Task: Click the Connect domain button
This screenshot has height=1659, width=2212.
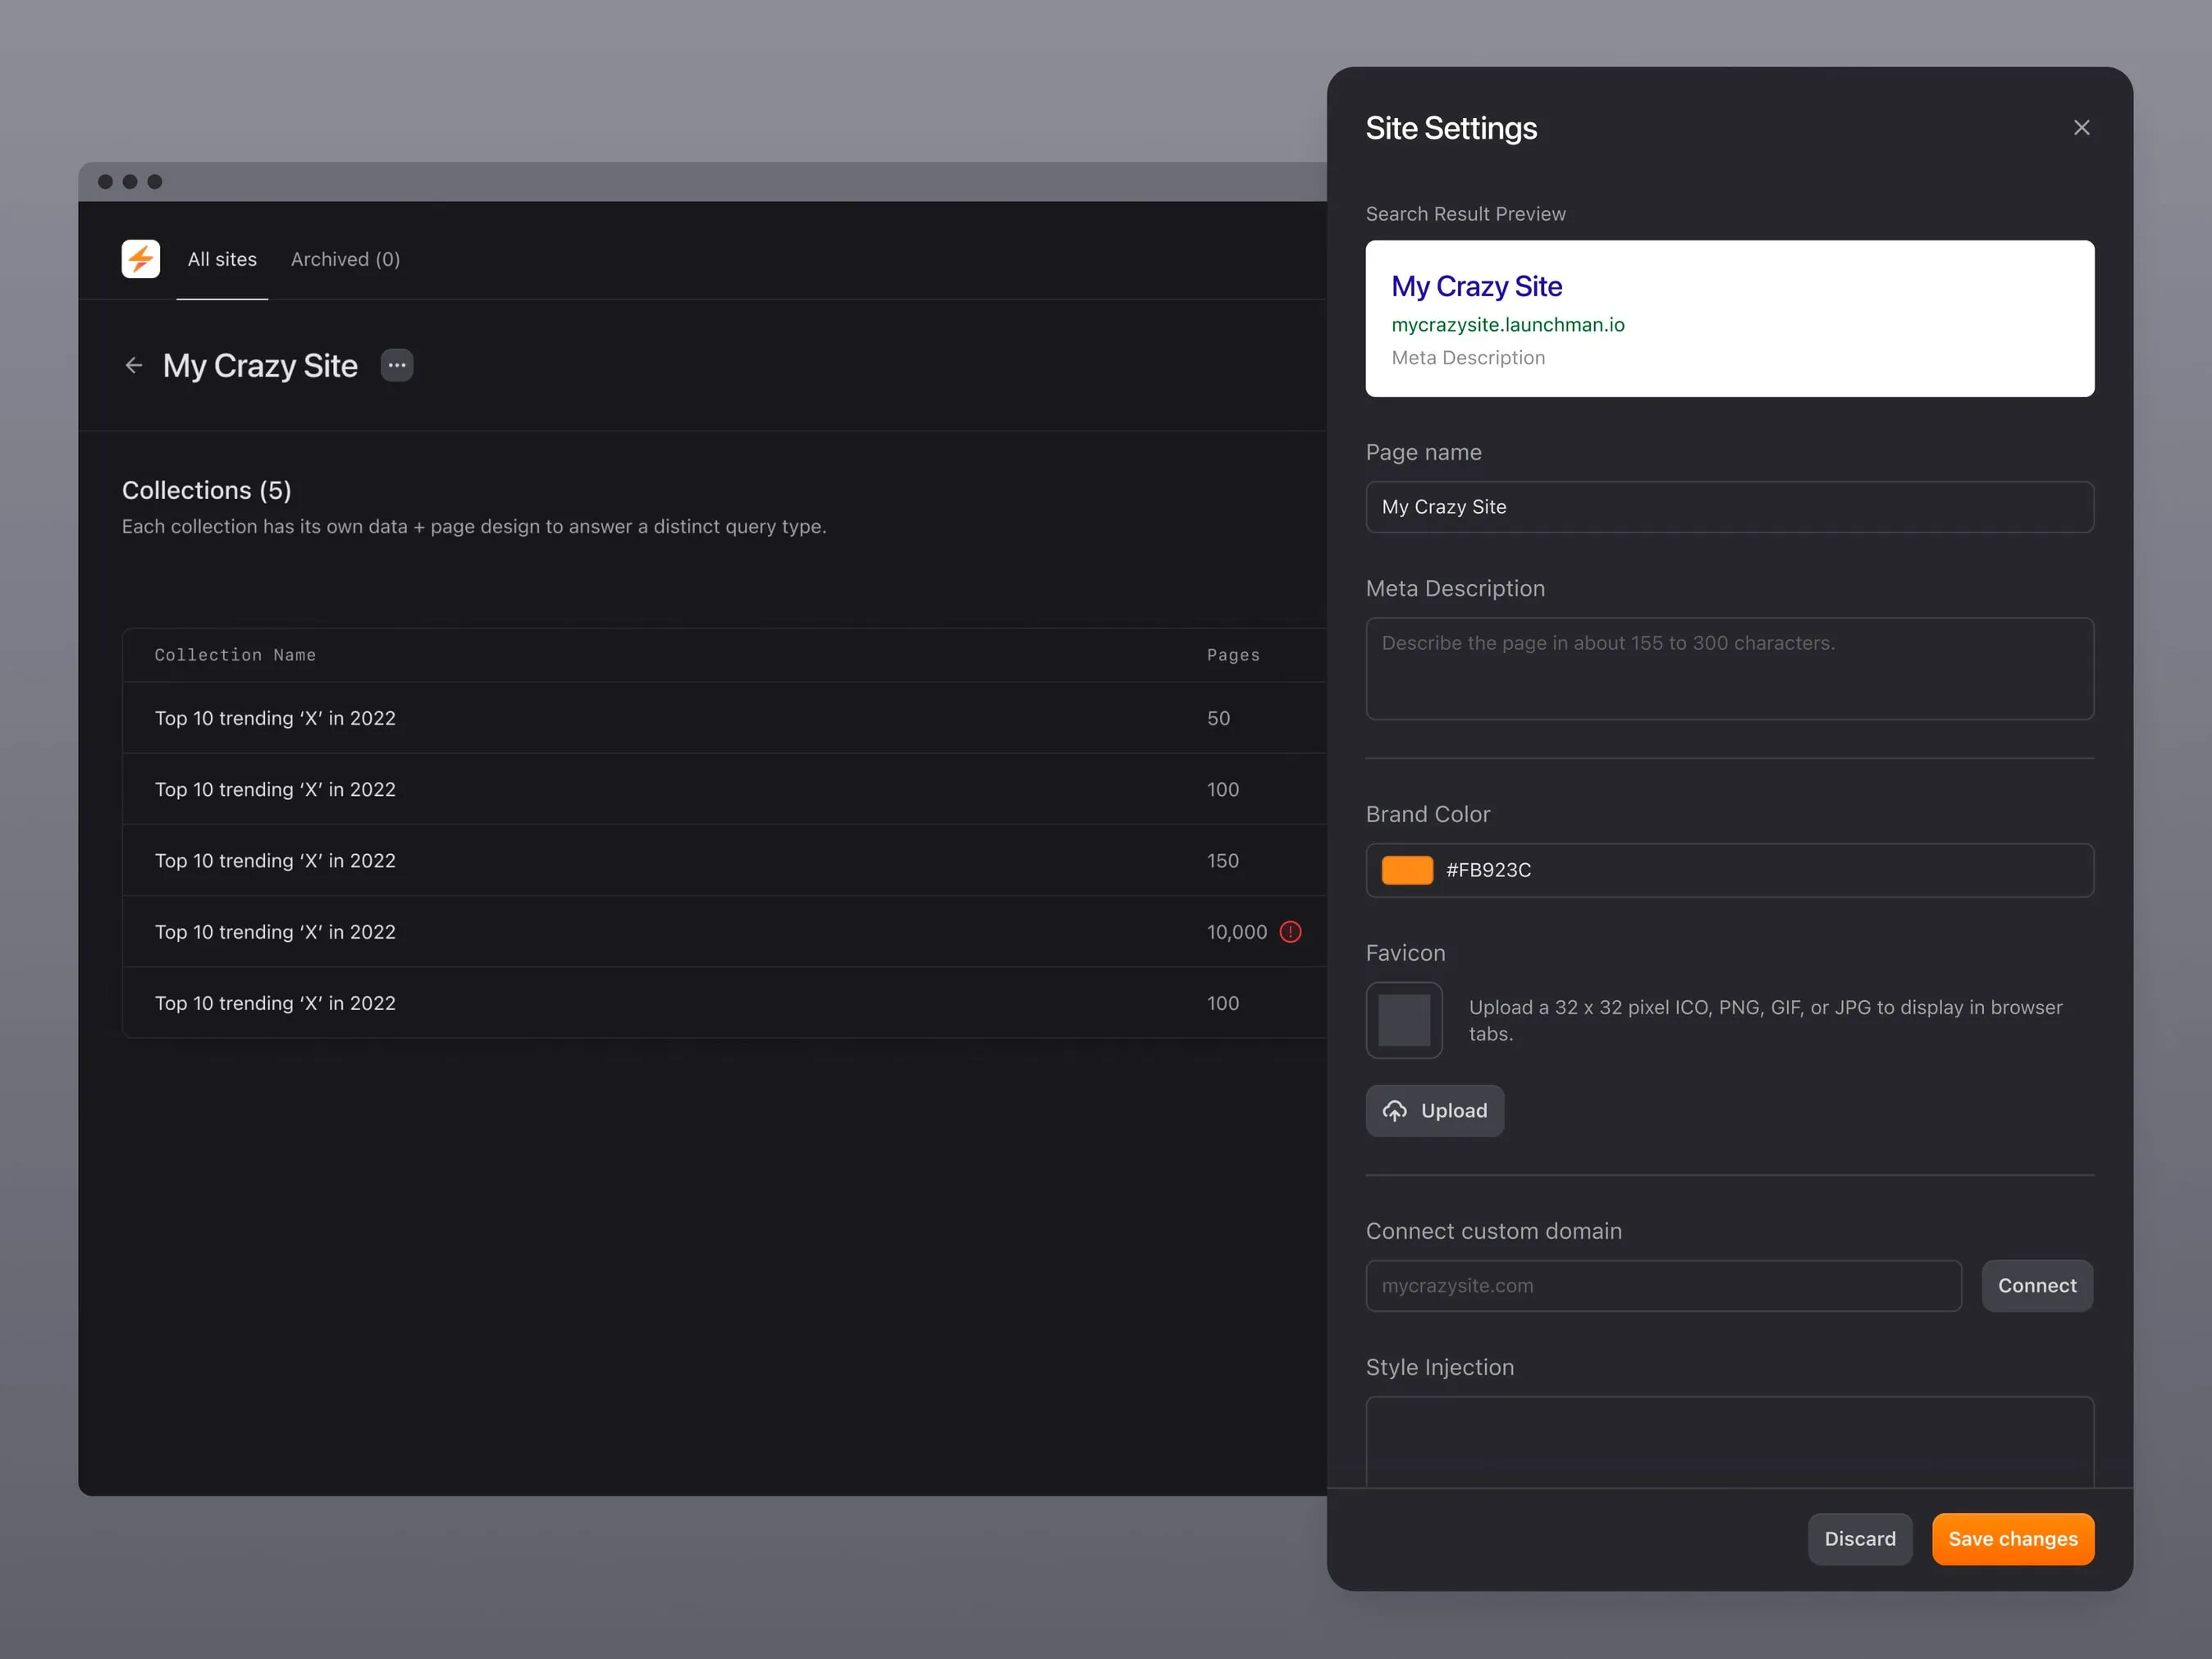Action: (x=2037, y=1286)
